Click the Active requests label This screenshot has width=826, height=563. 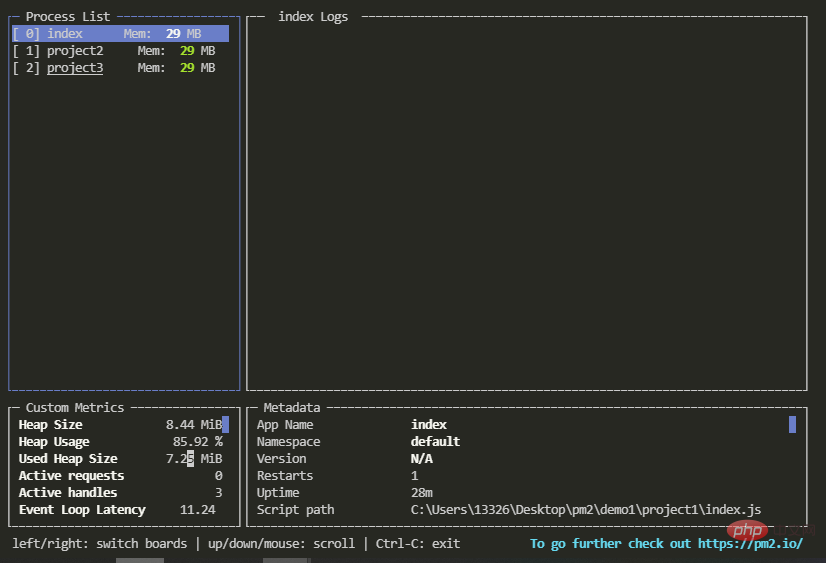click(72, 476)
